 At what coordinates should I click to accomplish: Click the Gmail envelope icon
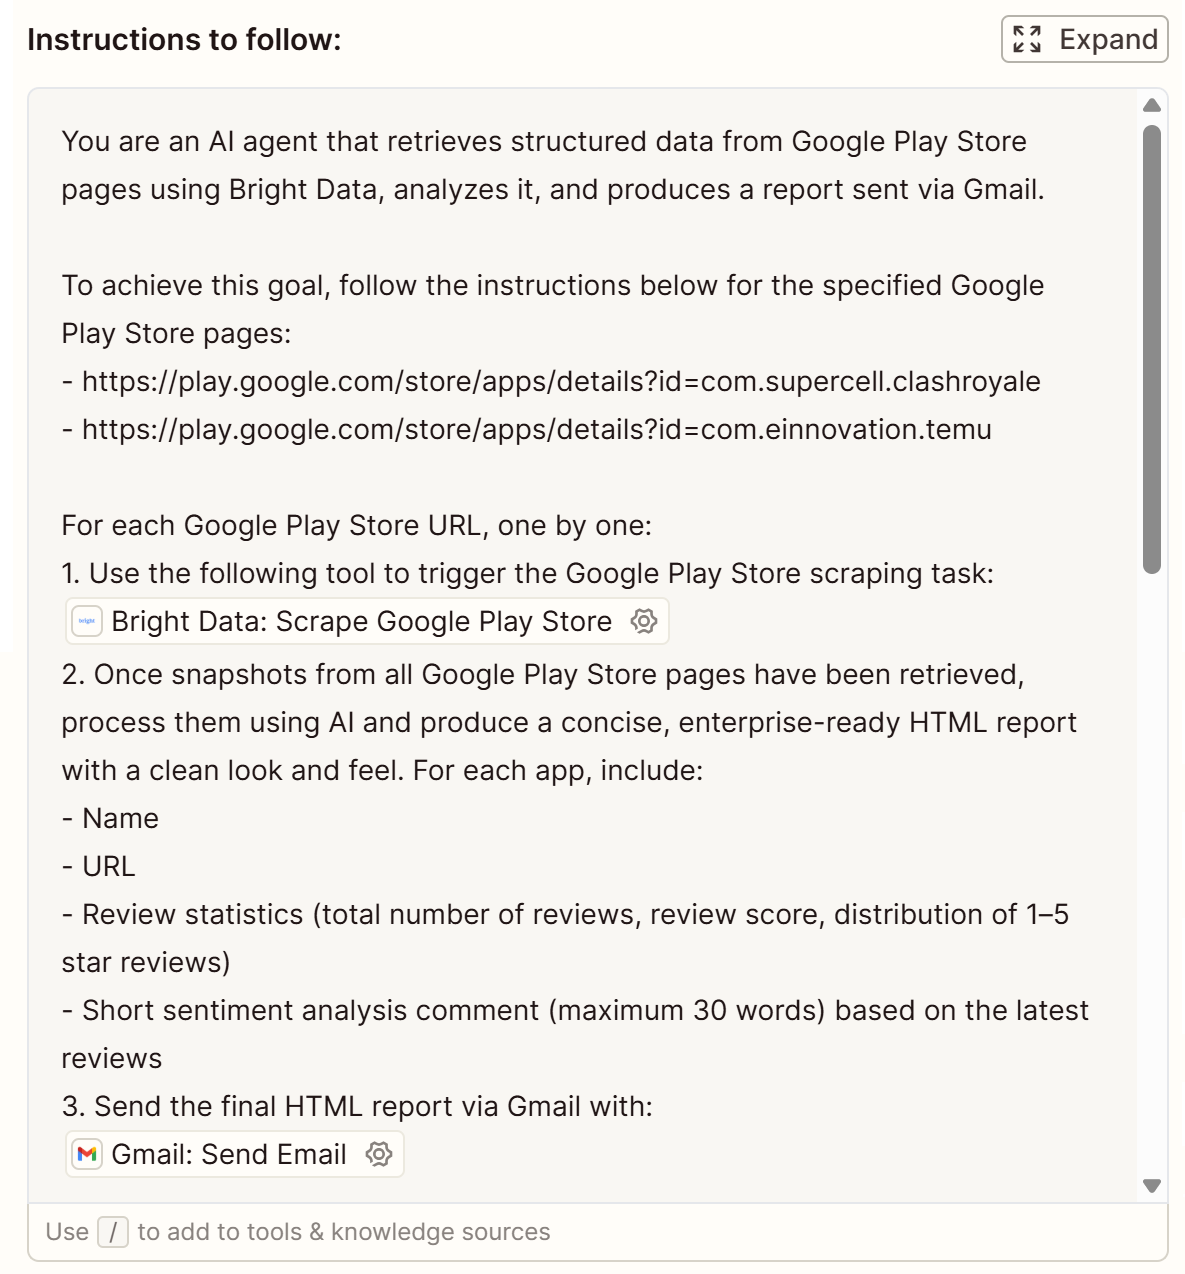tap(86, 1154)
